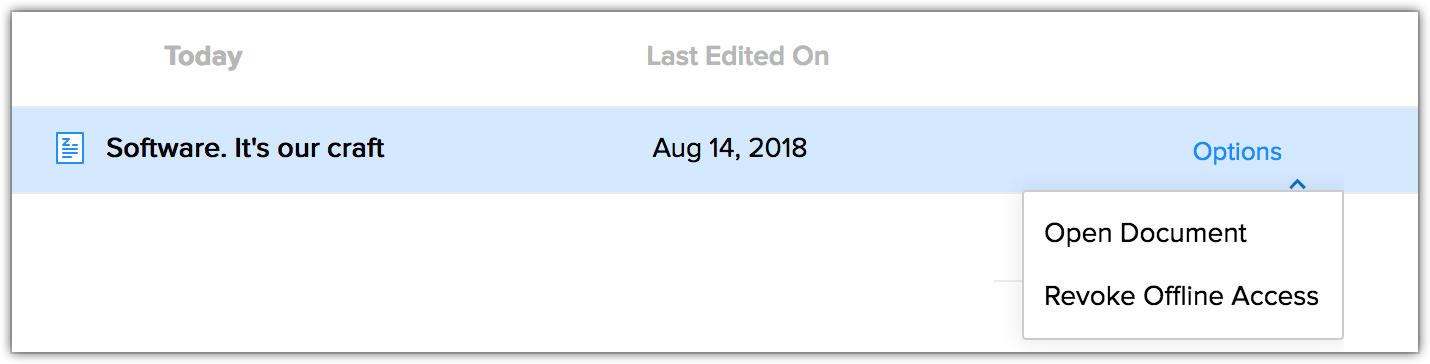Screen dimensions: 1430x364
Task: Select the highlighted document row background
Action: [714, 150]
